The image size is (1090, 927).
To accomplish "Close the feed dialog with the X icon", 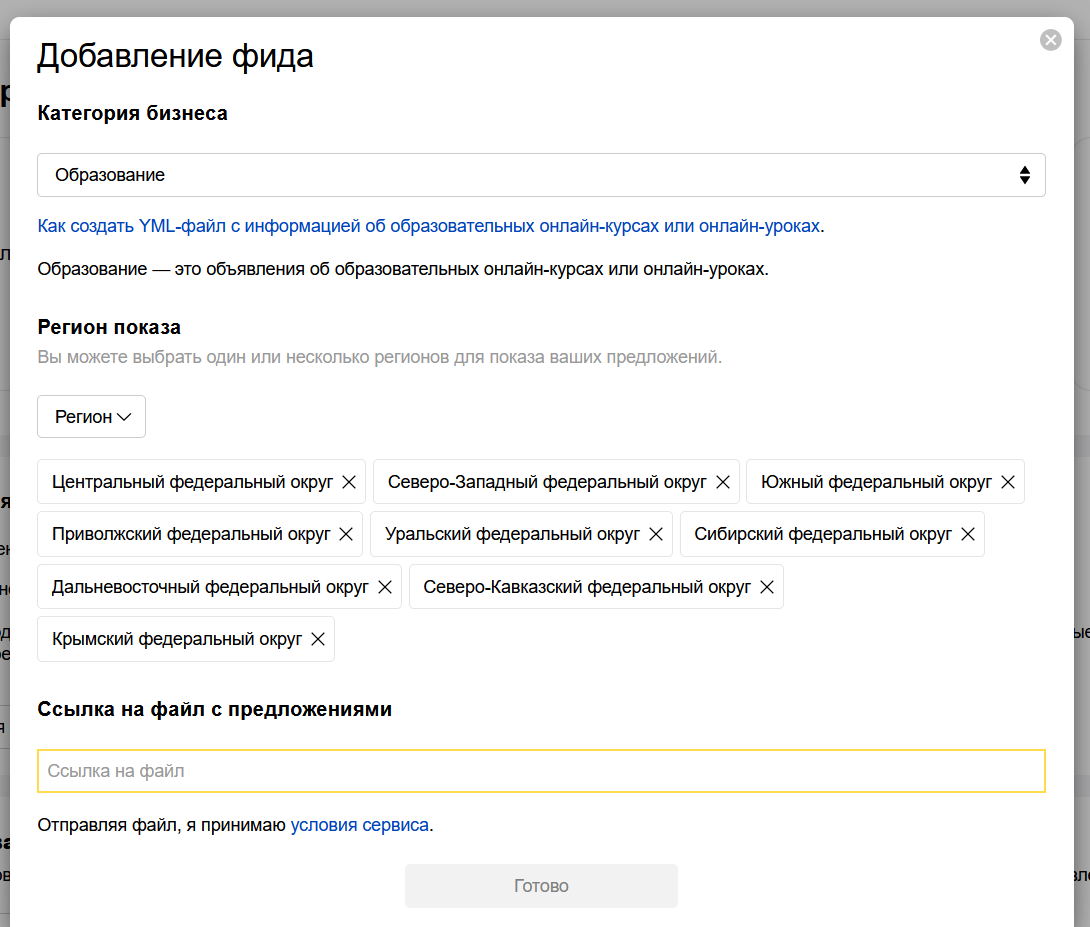I will click(1050, 40).
